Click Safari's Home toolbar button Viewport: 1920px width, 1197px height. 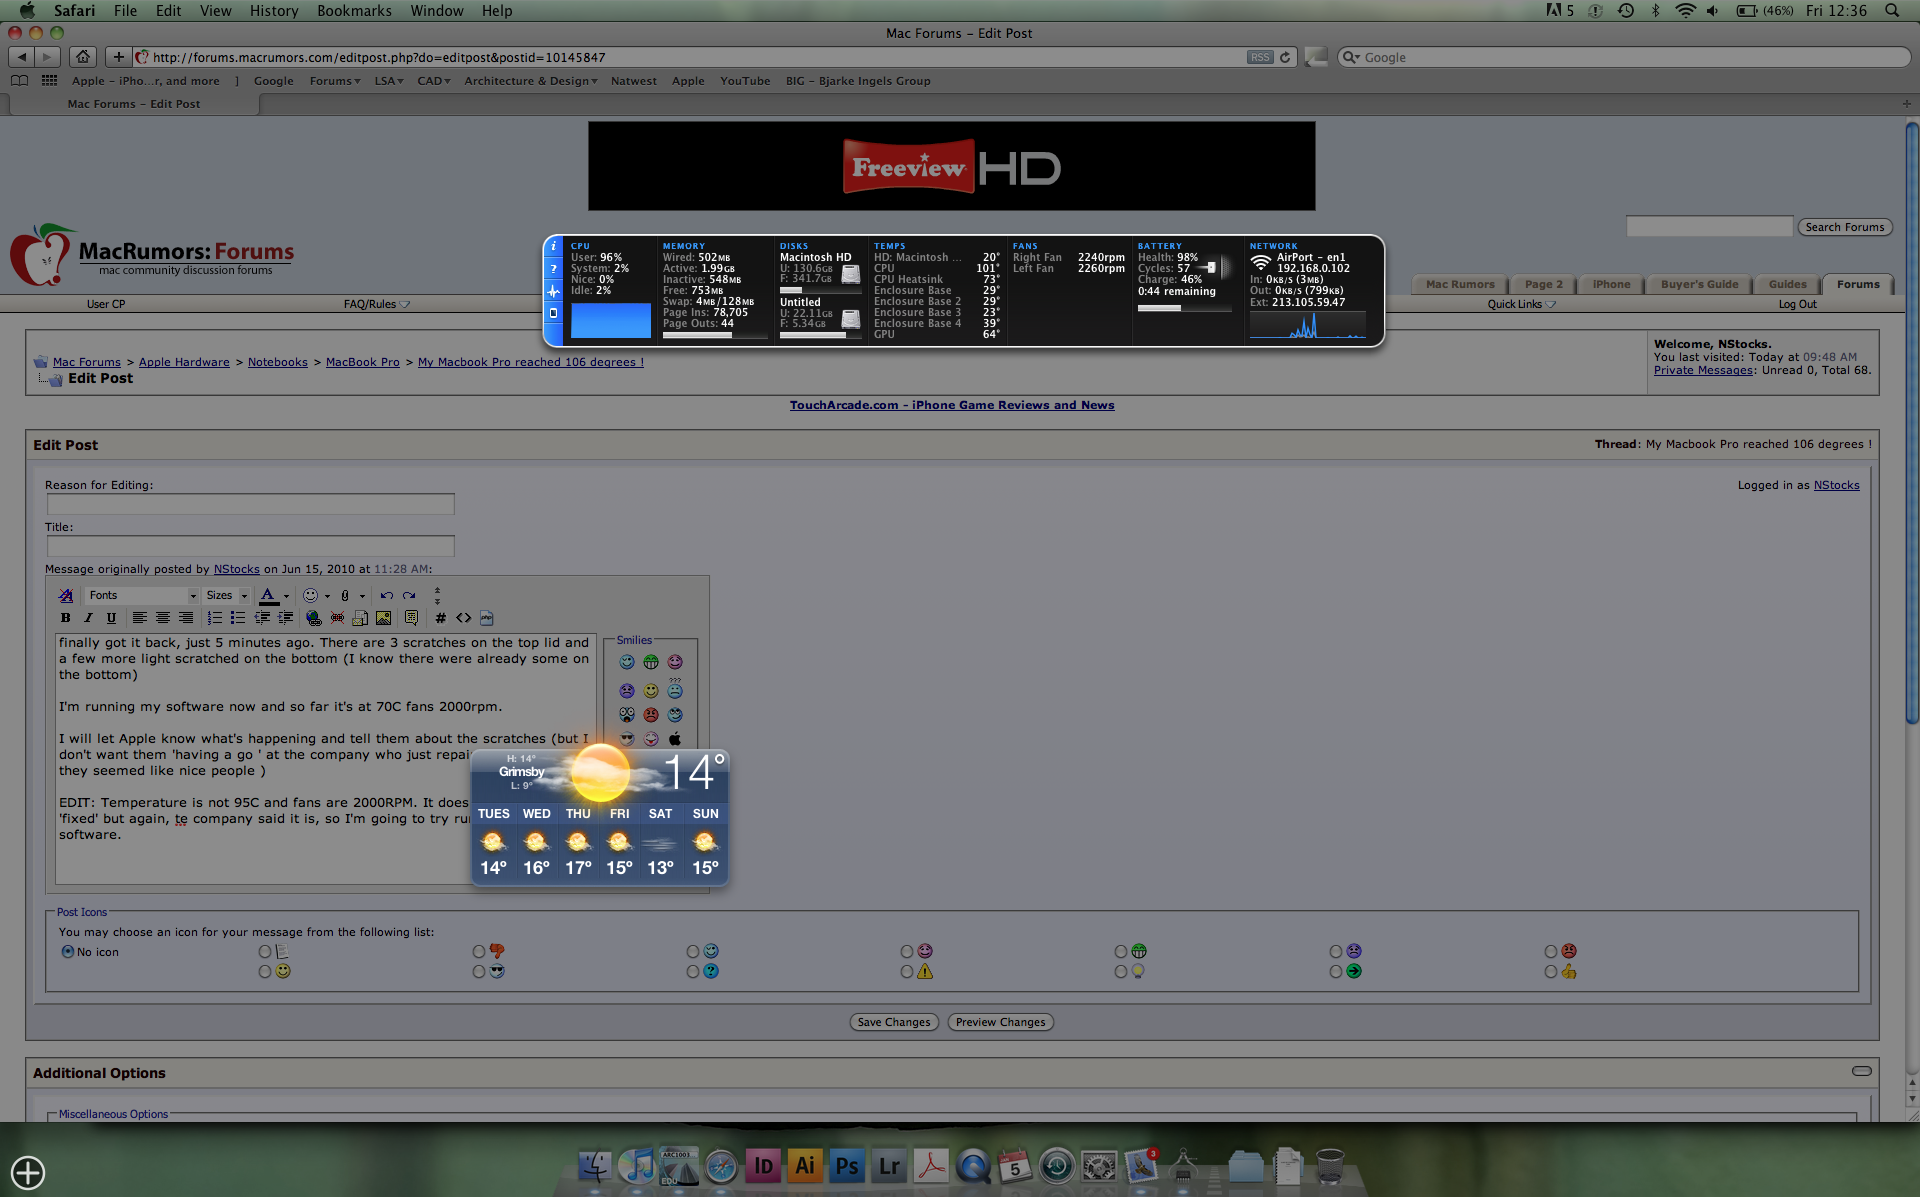pyautogui.click(x=84, y=57)
